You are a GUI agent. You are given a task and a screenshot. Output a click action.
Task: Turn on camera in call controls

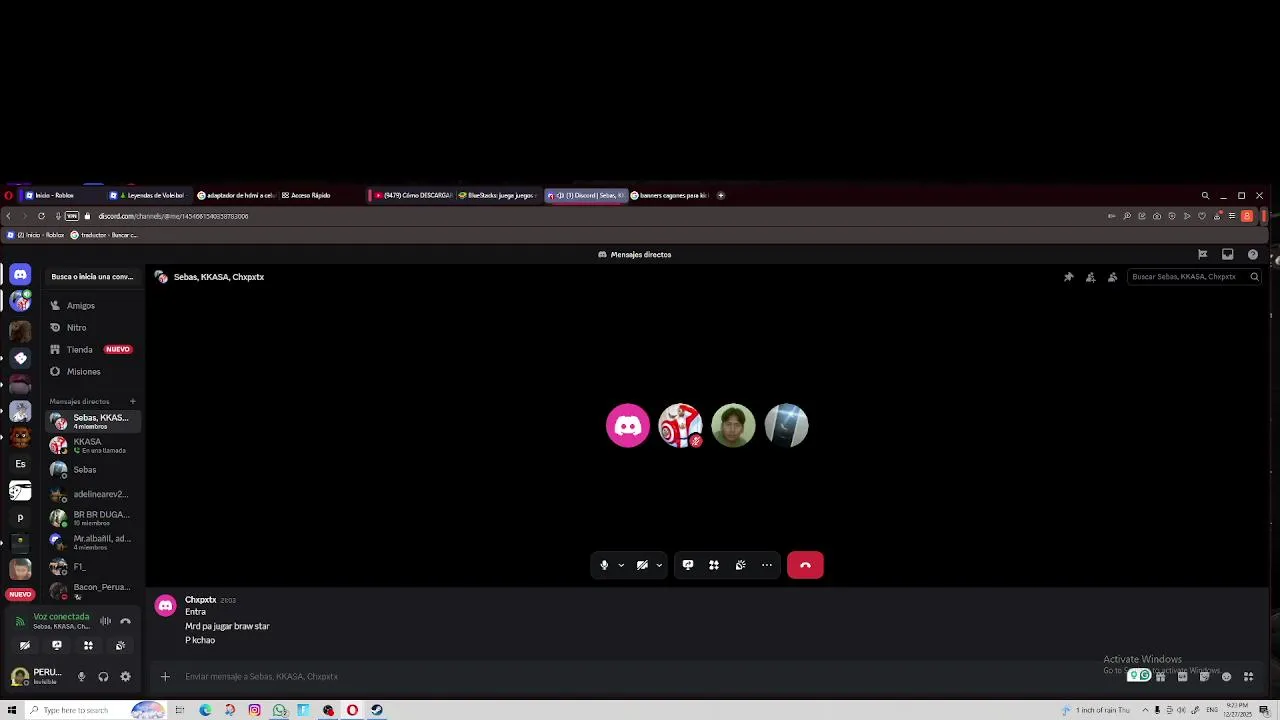(x=642, y=565)
